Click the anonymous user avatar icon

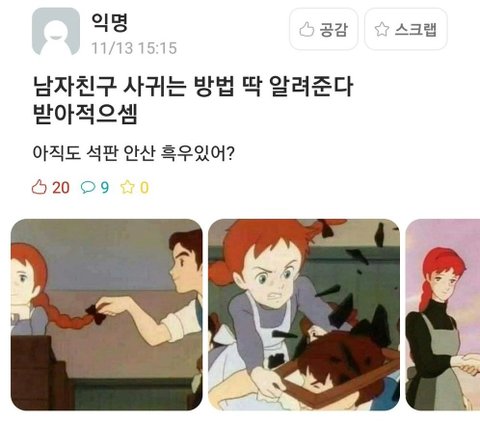(56, 31)
